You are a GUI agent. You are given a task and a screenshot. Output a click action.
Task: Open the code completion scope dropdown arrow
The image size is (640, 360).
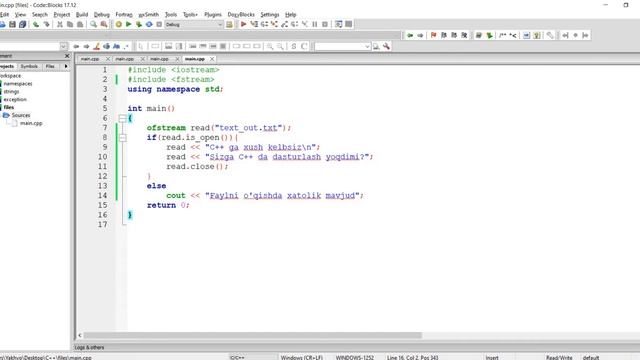[x=63, y=47]
